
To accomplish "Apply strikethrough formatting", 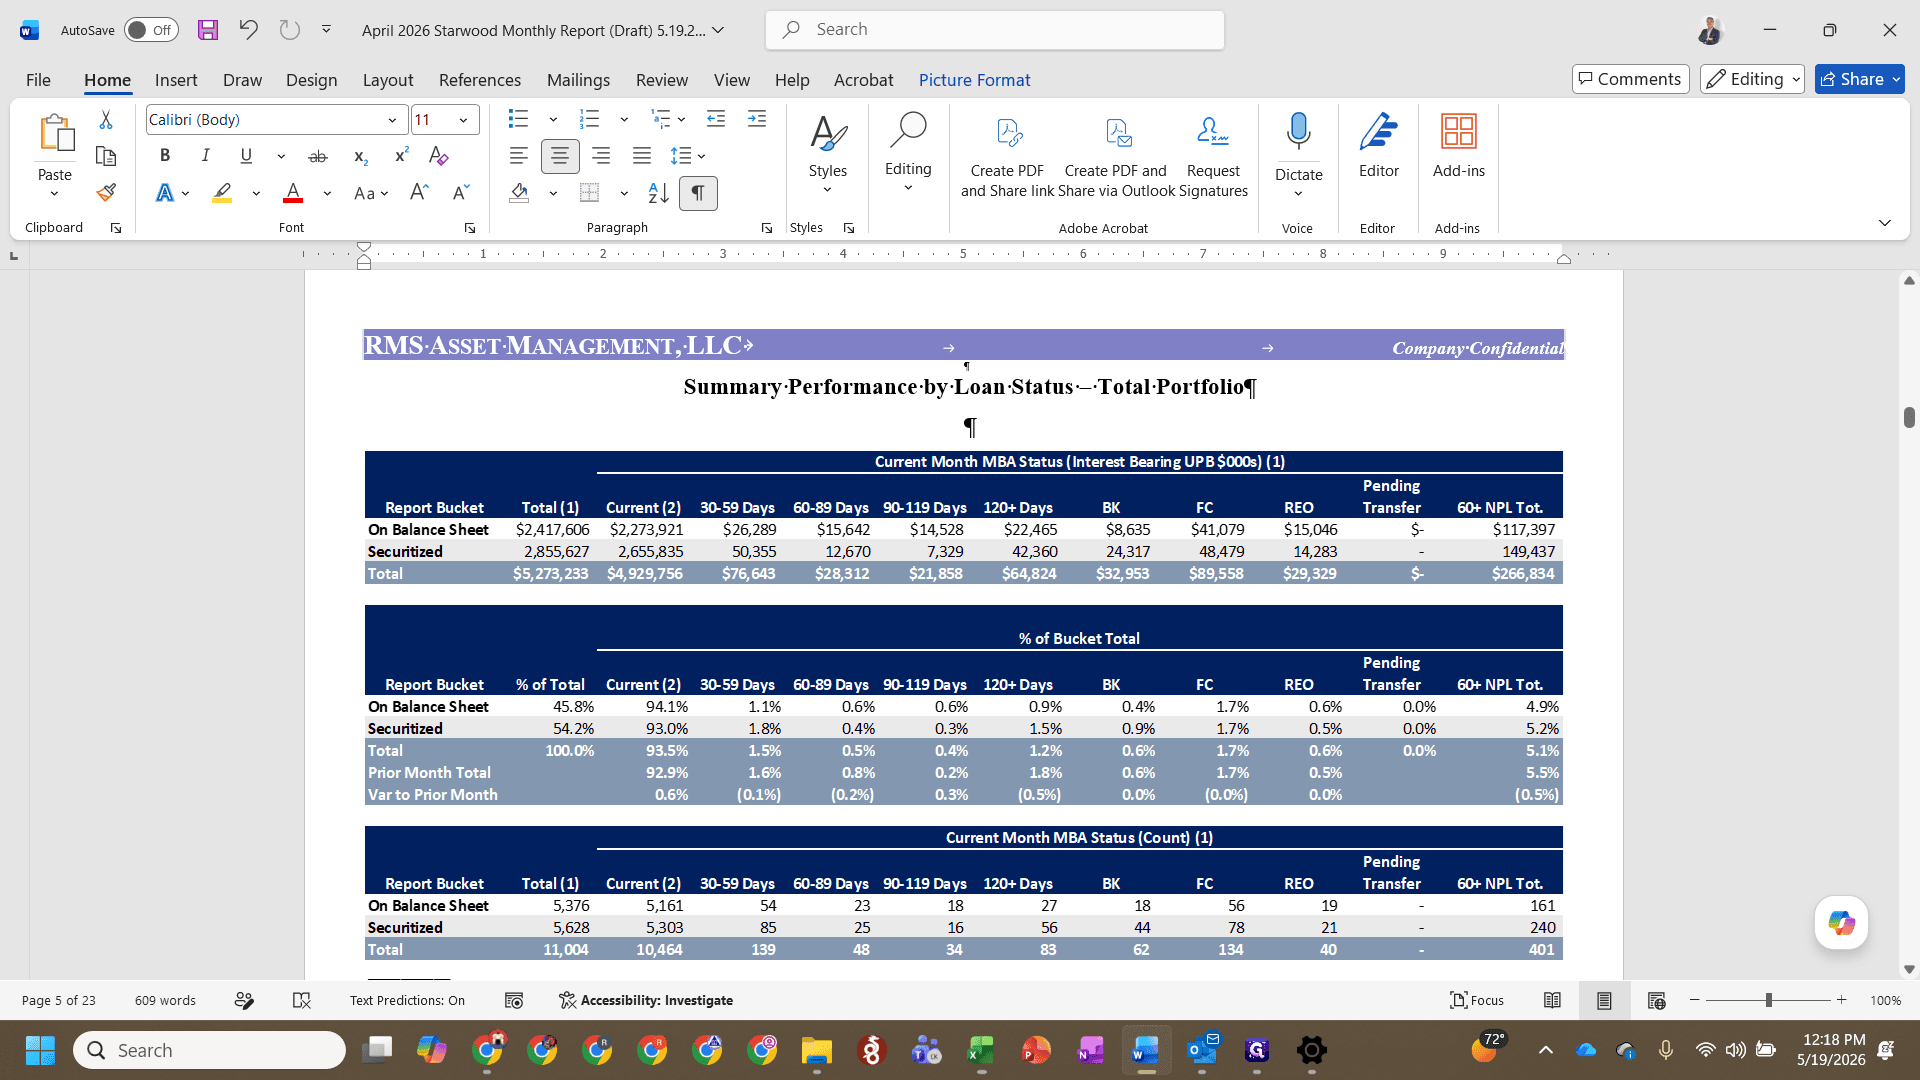I will (x=318, y=156).
